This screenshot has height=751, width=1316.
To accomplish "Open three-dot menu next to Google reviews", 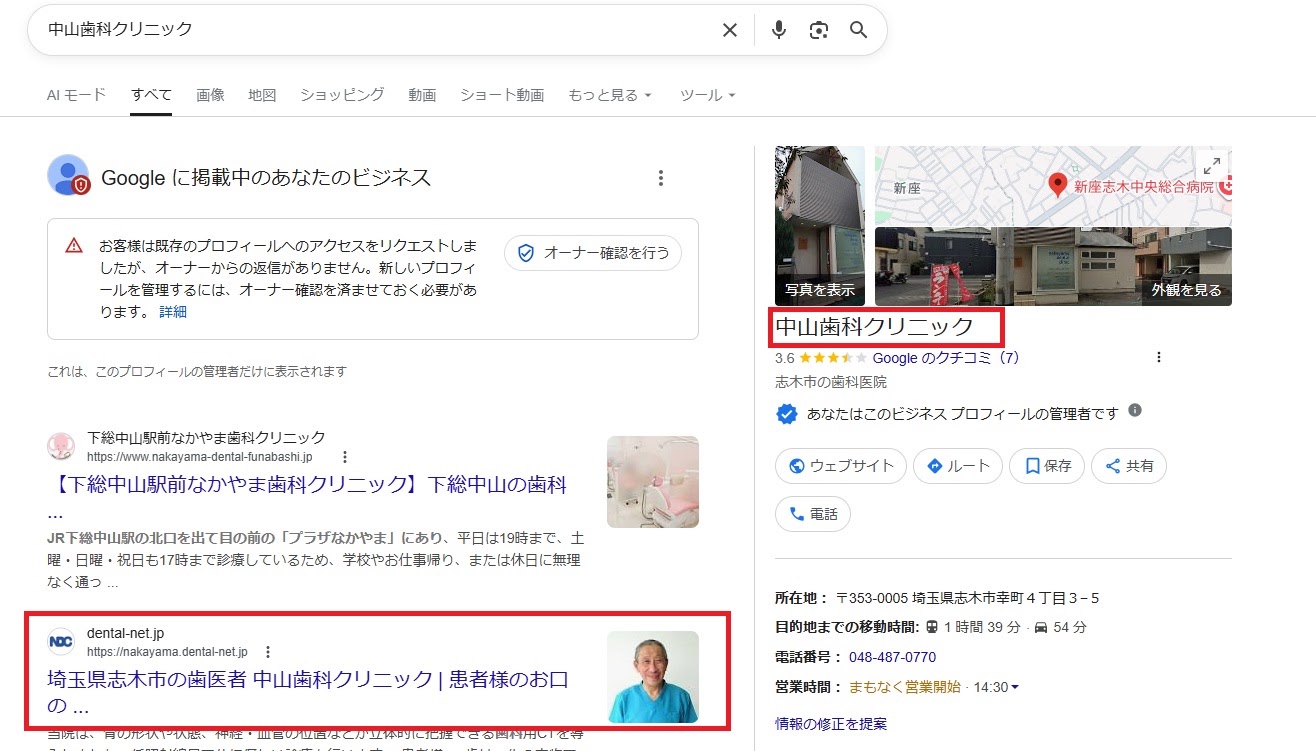I will point(1159,357).
